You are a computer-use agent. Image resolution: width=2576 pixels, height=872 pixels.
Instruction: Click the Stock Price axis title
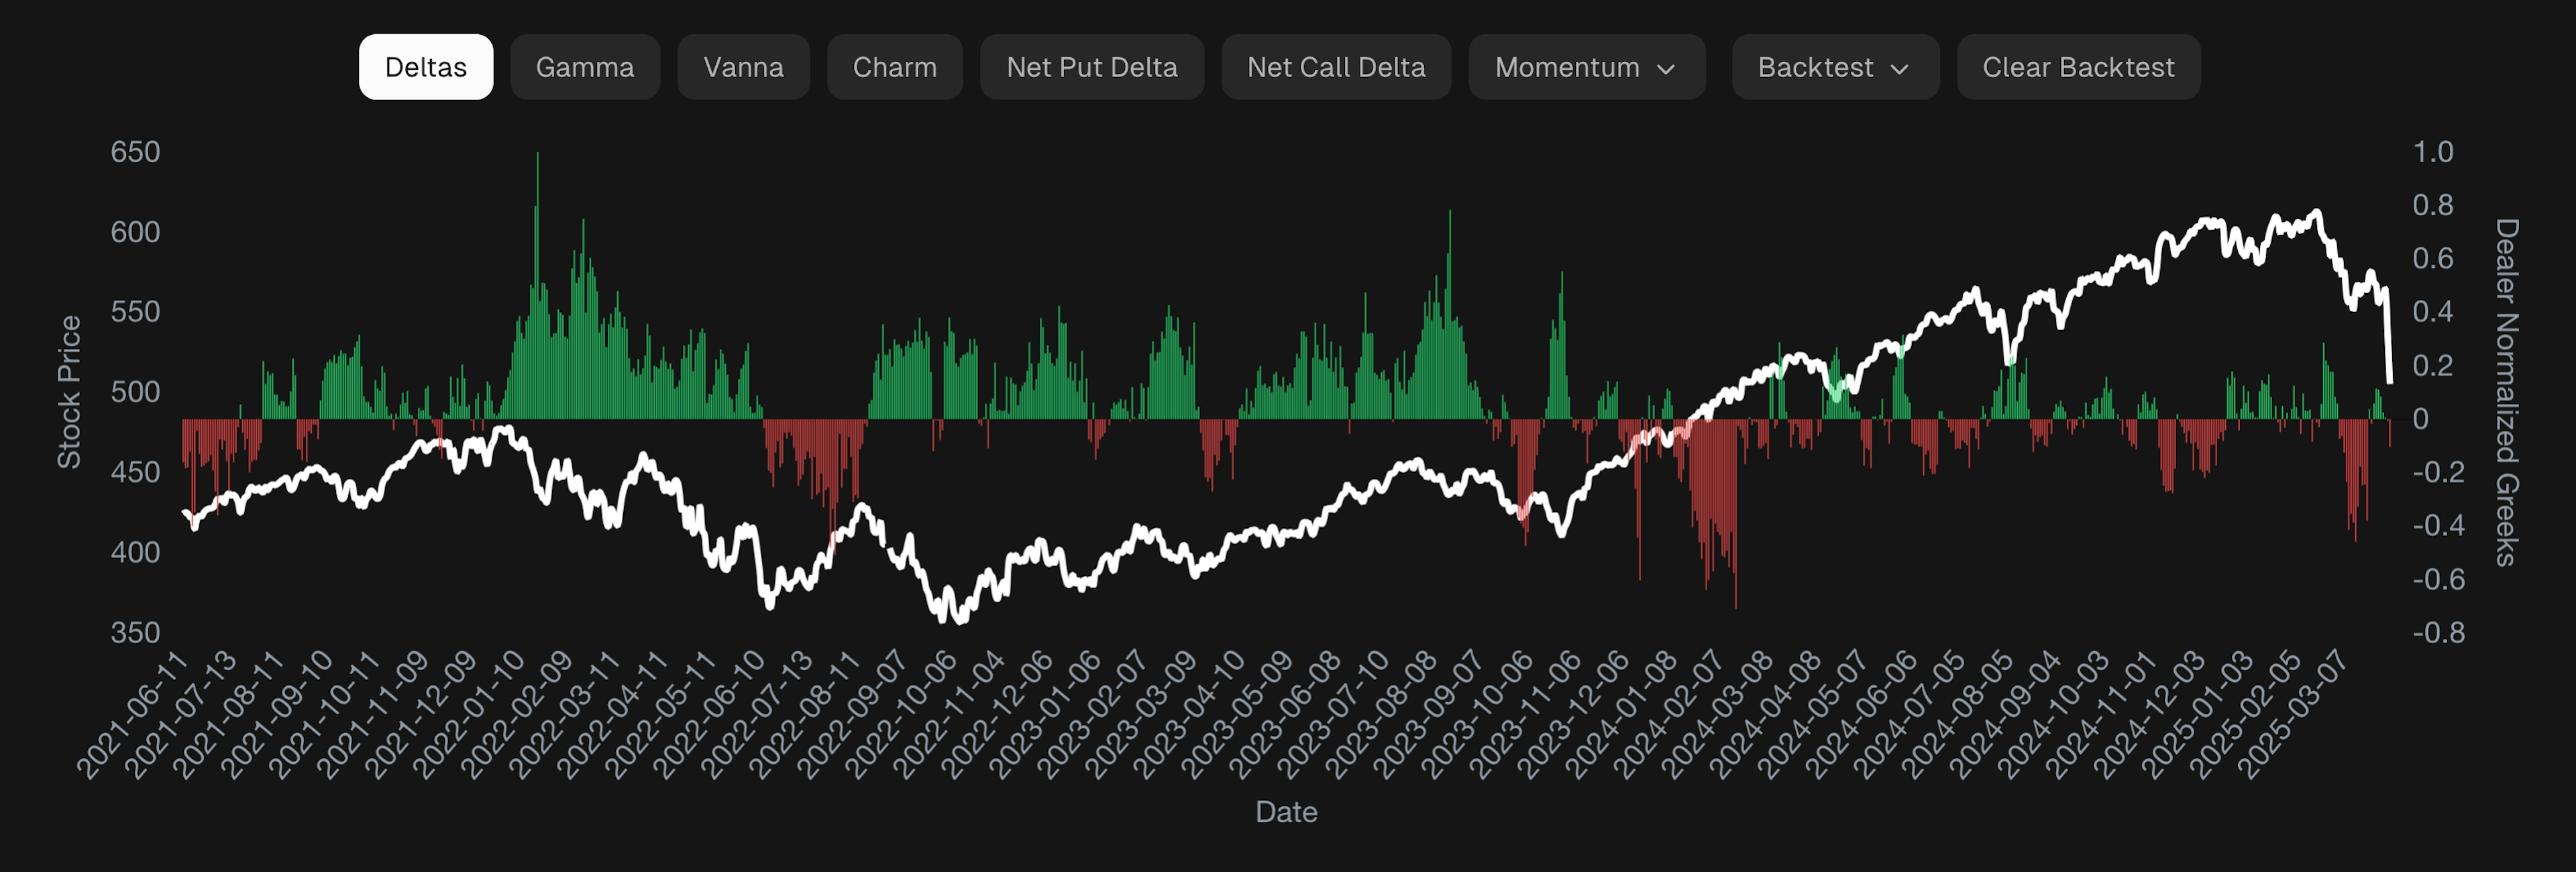68,392
